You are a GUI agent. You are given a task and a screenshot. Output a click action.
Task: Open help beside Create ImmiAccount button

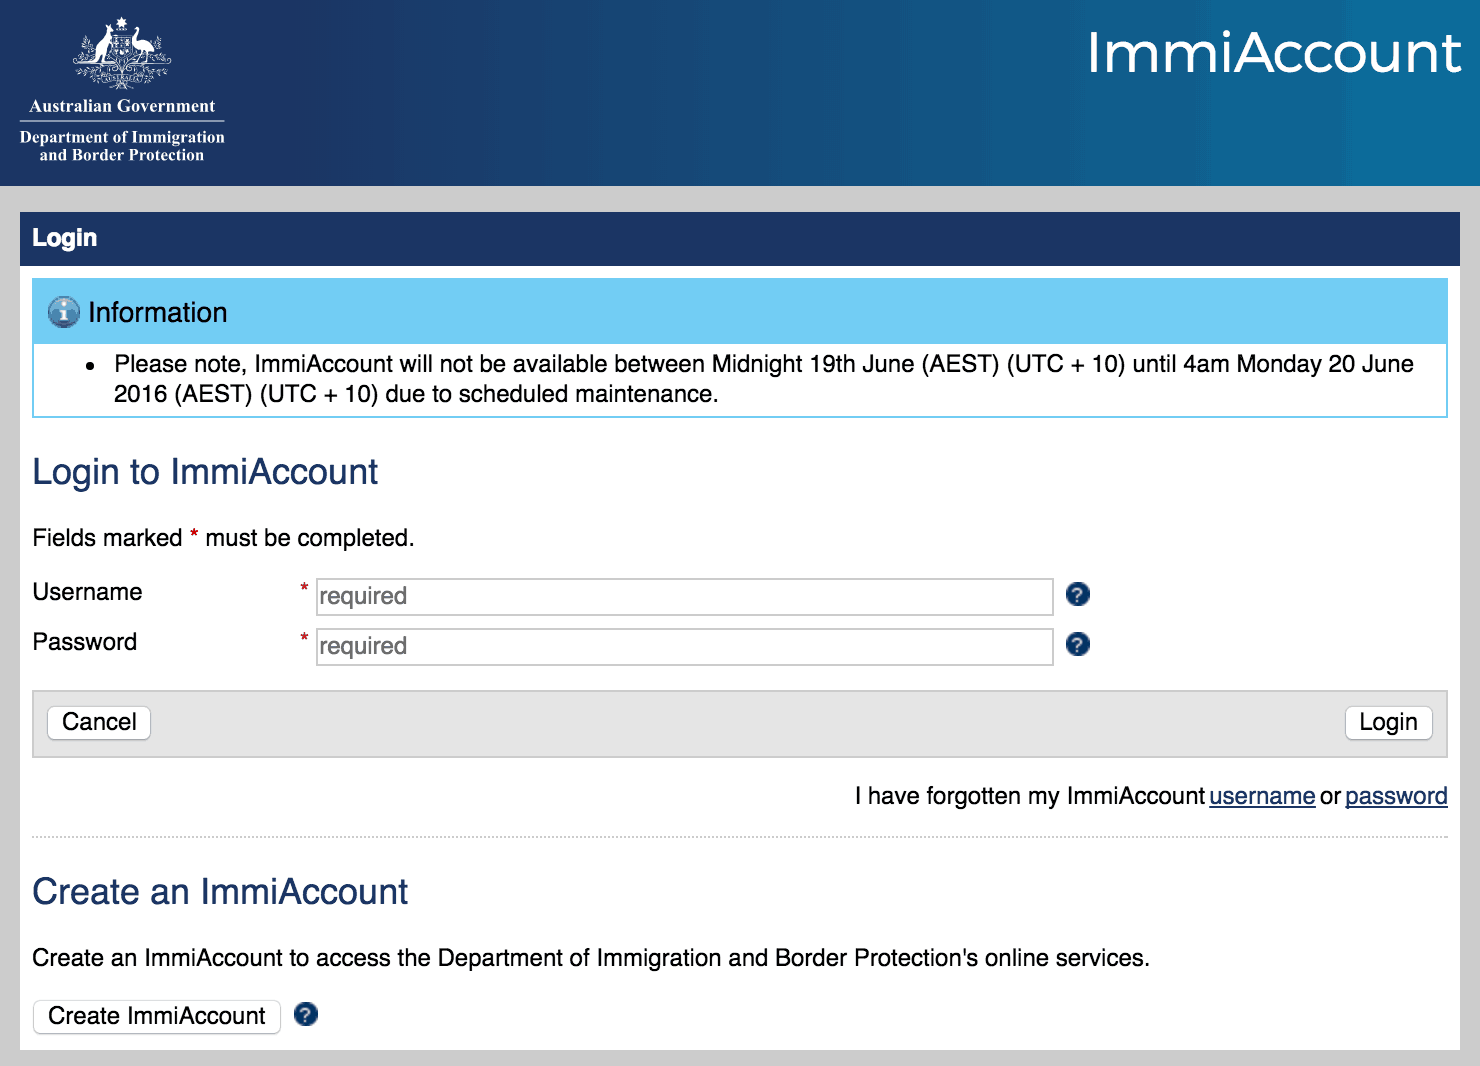coord(306,1015)
